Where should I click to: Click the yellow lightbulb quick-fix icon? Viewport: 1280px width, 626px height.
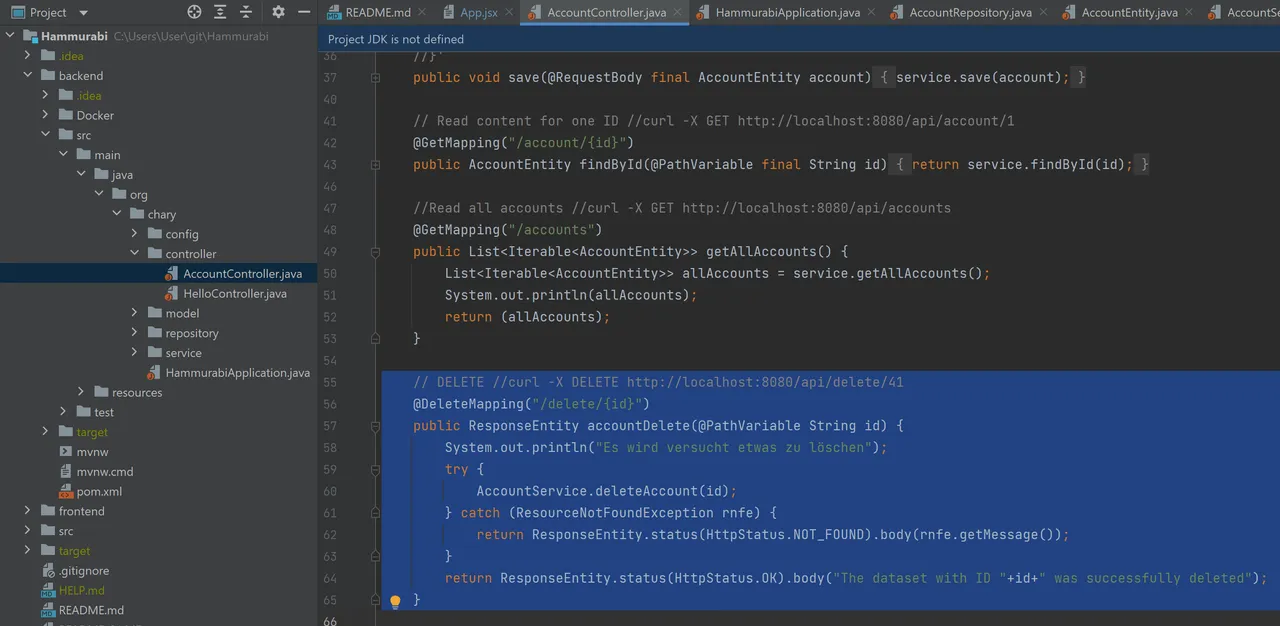pyautogui.click(x=395, y=601)
